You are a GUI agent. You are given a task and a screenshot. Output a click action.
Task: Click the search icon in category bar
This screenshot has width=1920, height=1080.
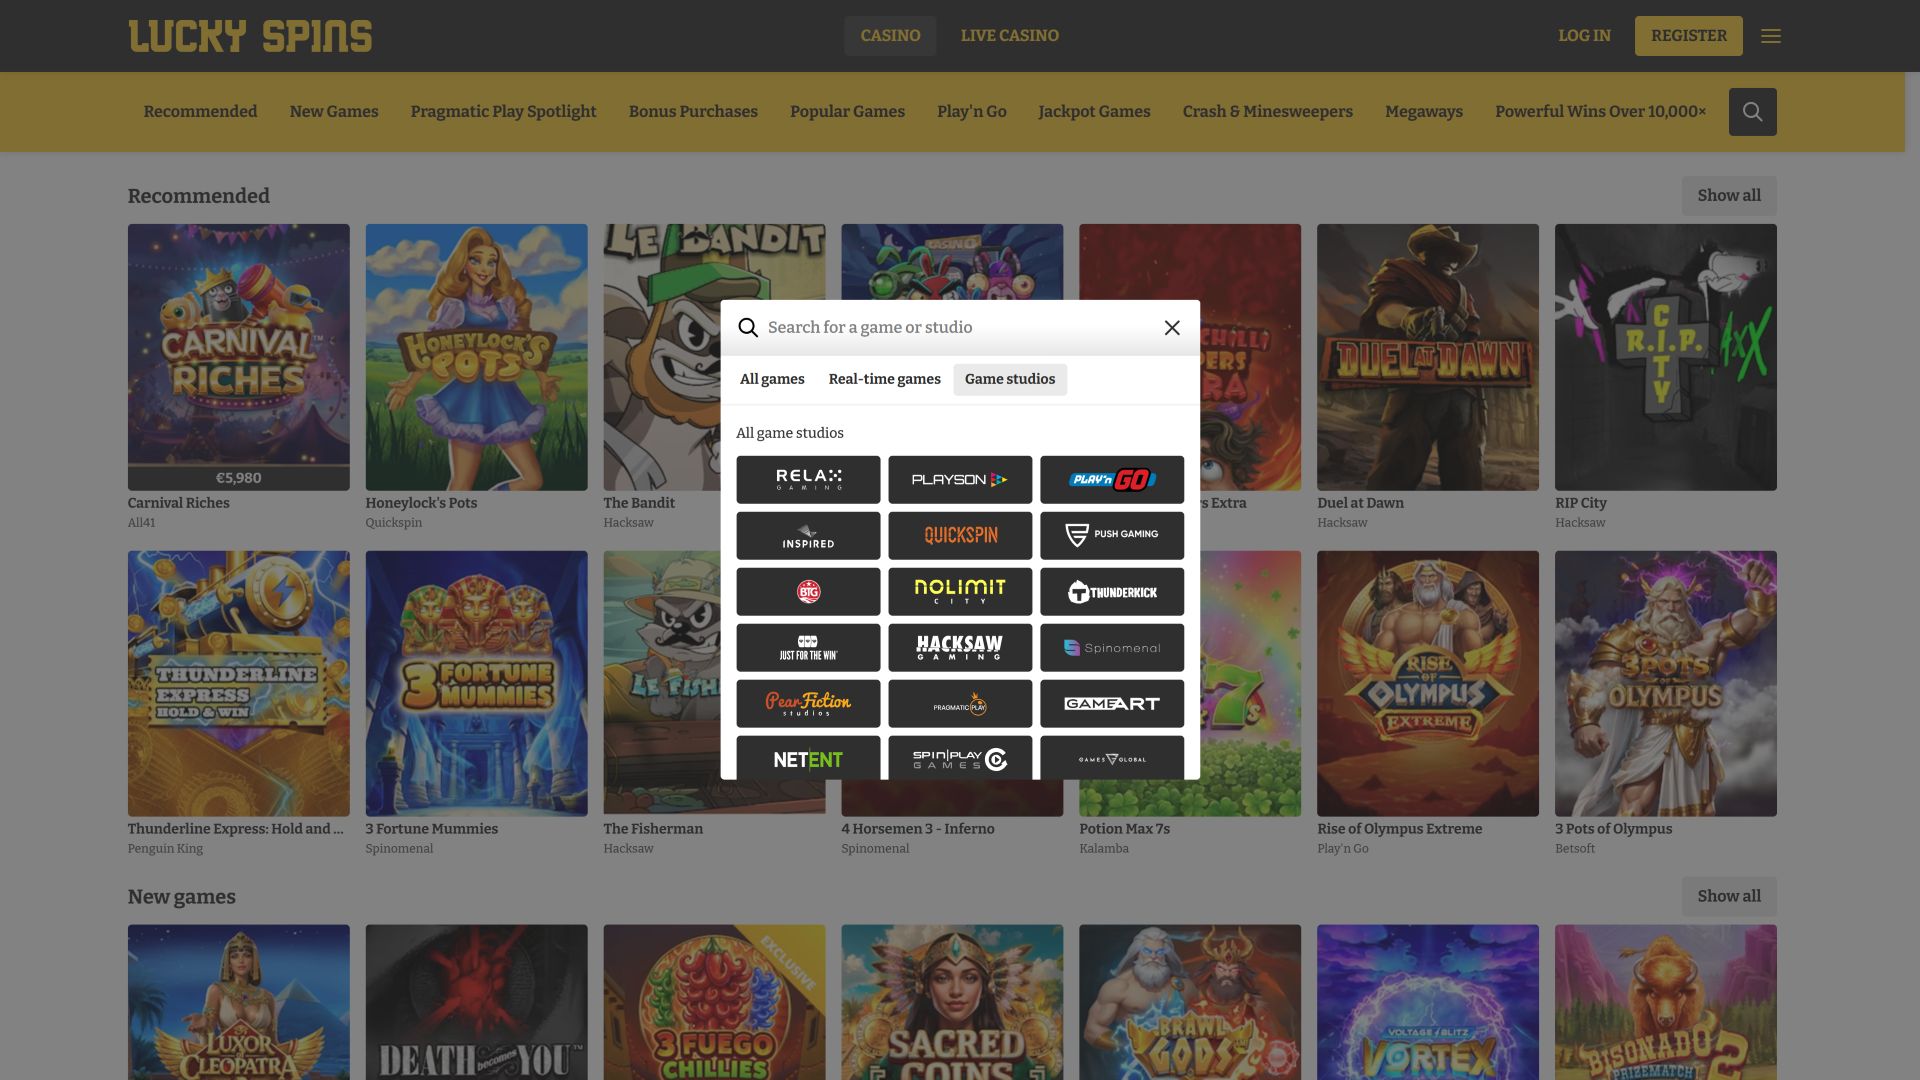(1752, 112)
